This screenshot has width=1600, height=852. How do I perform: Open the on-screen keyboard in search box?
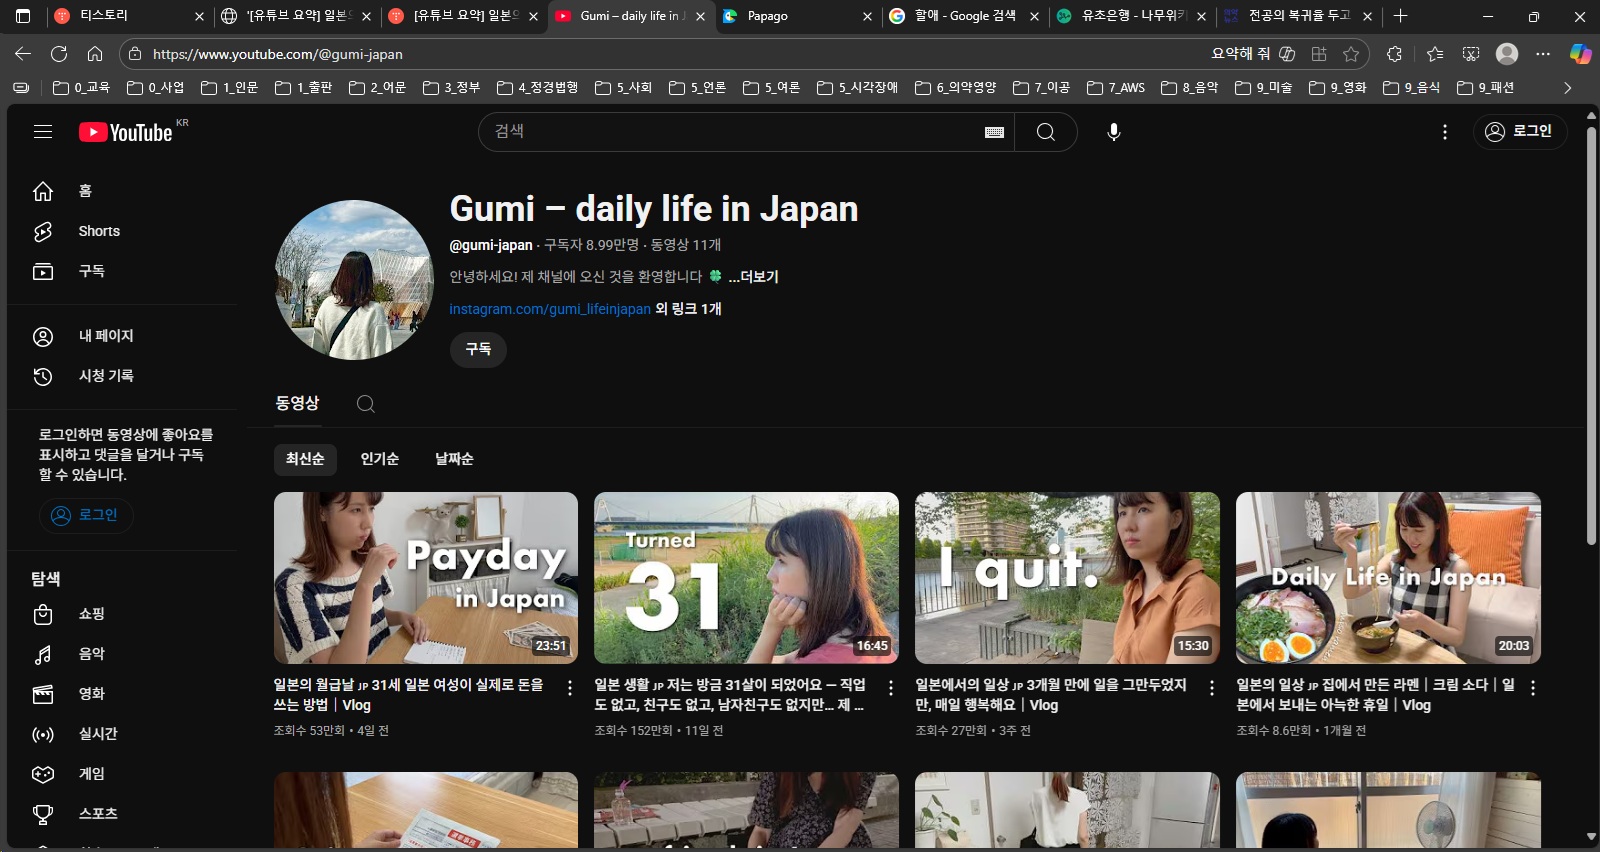994,132
